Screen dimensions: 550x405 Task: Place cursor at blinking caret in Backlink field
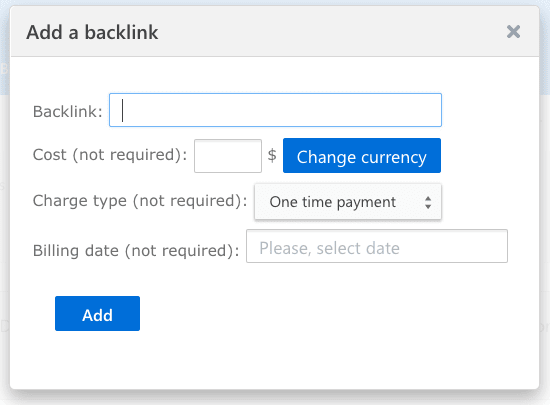point(122,110)
